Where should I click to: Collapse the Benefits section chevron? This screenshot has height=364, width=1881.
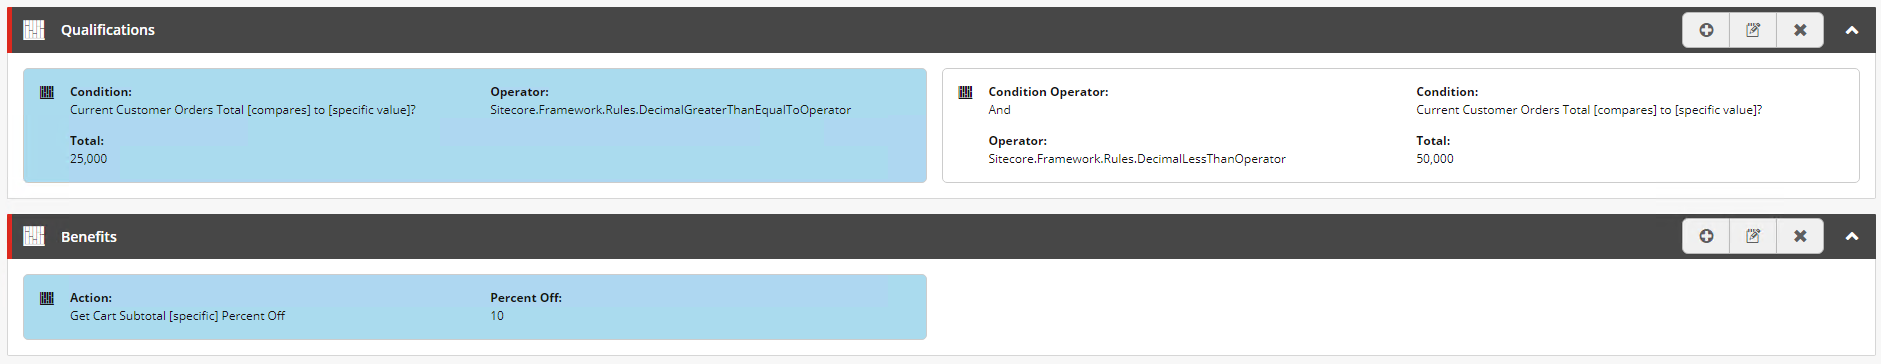[1852, 236]
